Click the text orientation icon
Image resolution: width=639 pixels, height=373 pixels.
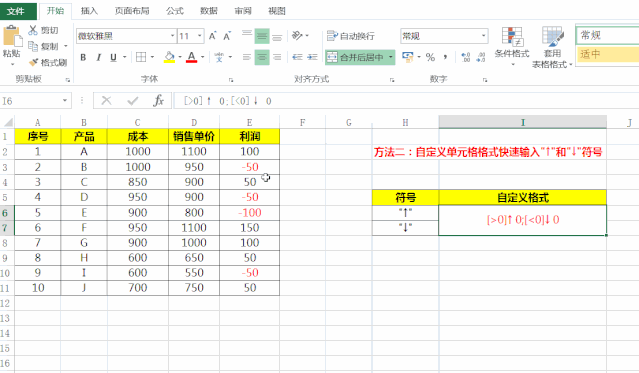pos(297,36)
